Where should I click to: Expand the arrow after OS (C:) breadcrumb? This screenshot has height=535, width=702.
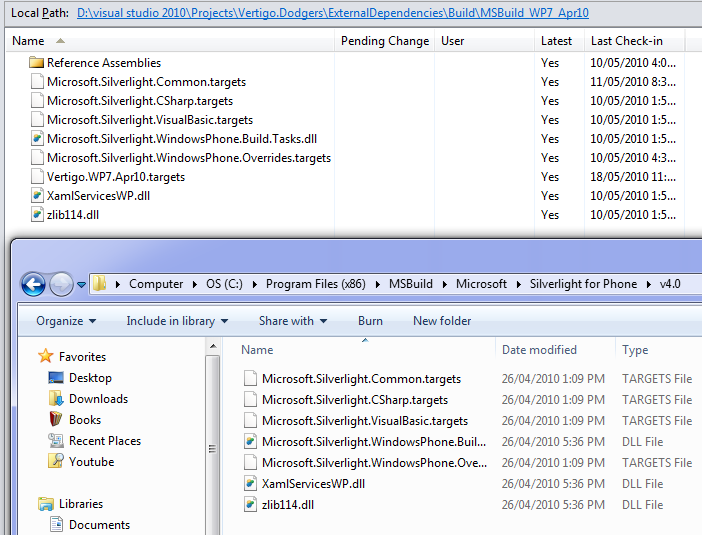(x=254, y=284)
